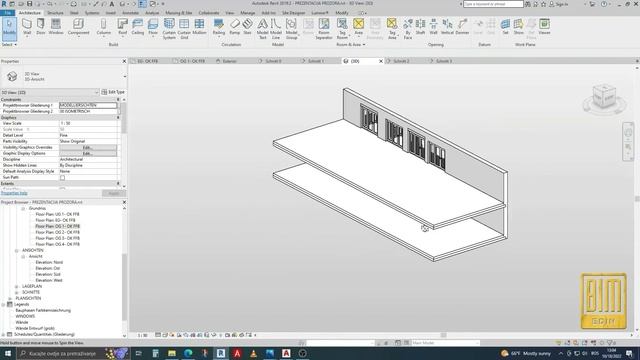Click Sign In in the title bar
The height and width of the screenshot is (360, 640).
pos(558,4)
